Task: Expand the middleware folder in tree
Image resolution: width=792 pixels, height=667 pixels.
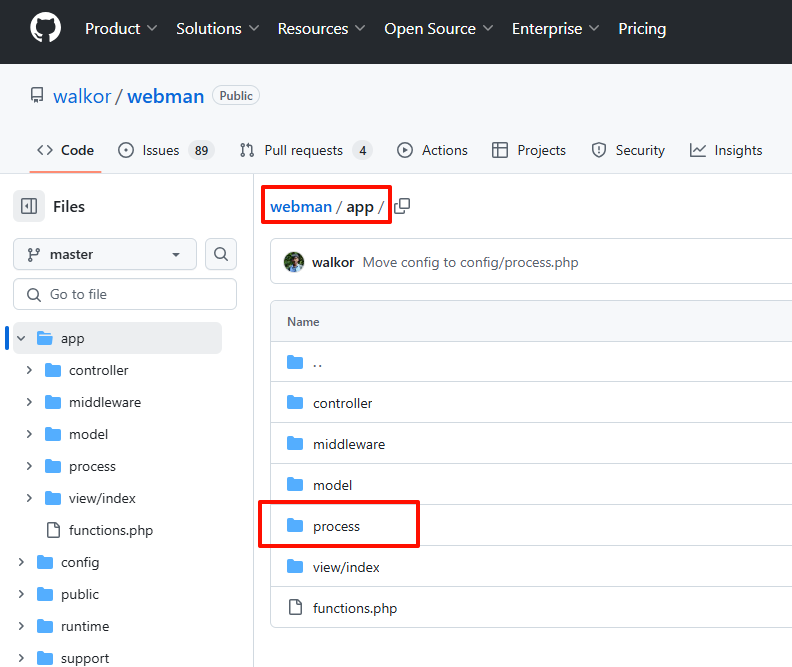Action: point(29,402)
